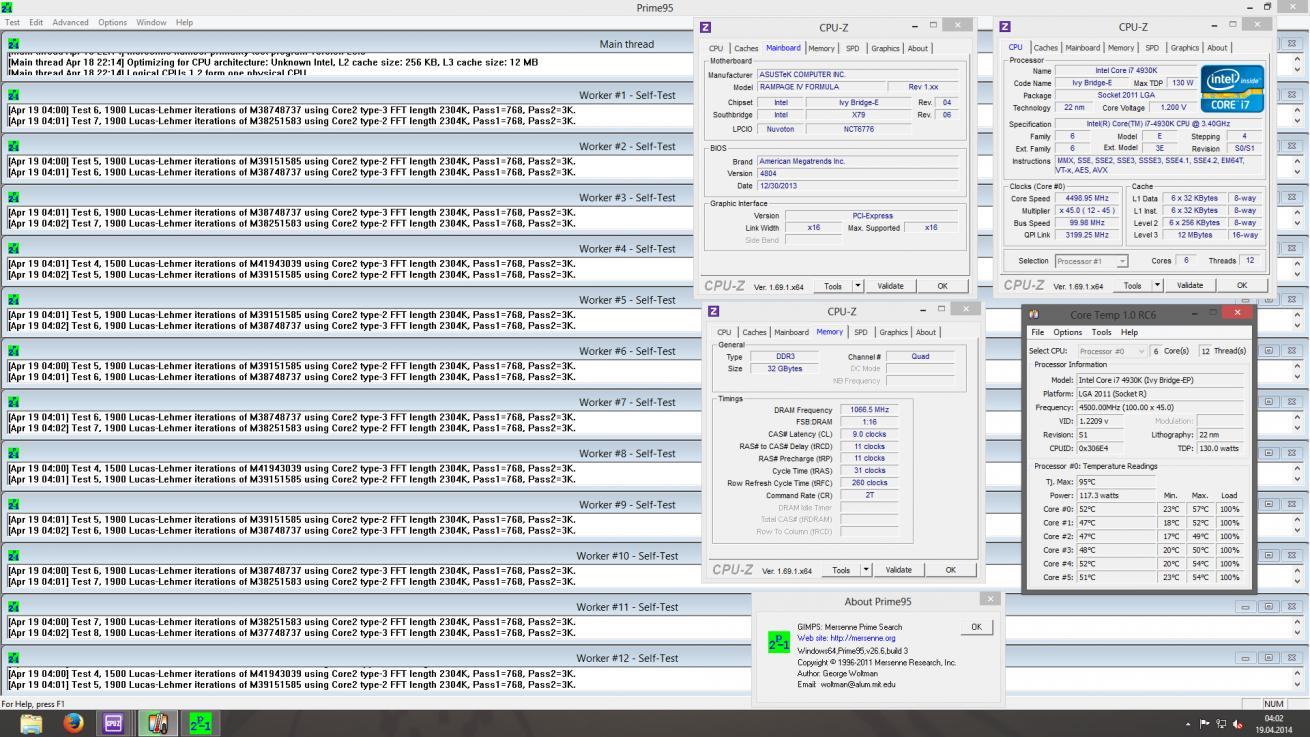Screen dimensions: 1310x737
Task: Click the Worker #2 Self-Test window icon
Action: 13,146
